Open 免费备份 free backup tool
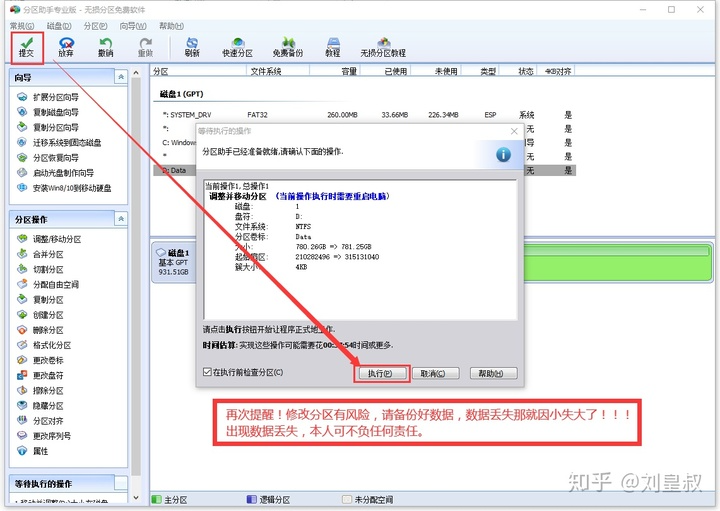The width and height of the screenshot is (720, 511). (288, 47)
